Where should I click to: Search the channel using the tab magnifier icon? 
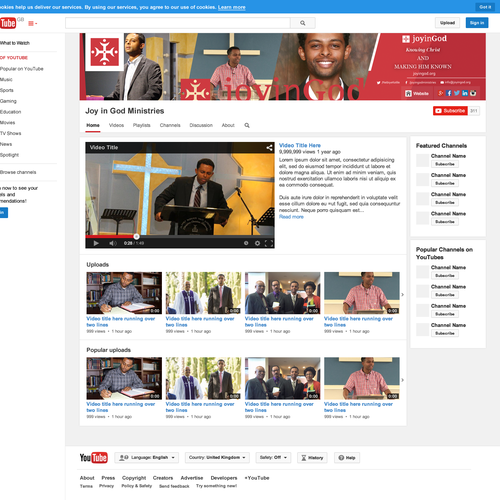pyautogui.click(x=247, y=125)
